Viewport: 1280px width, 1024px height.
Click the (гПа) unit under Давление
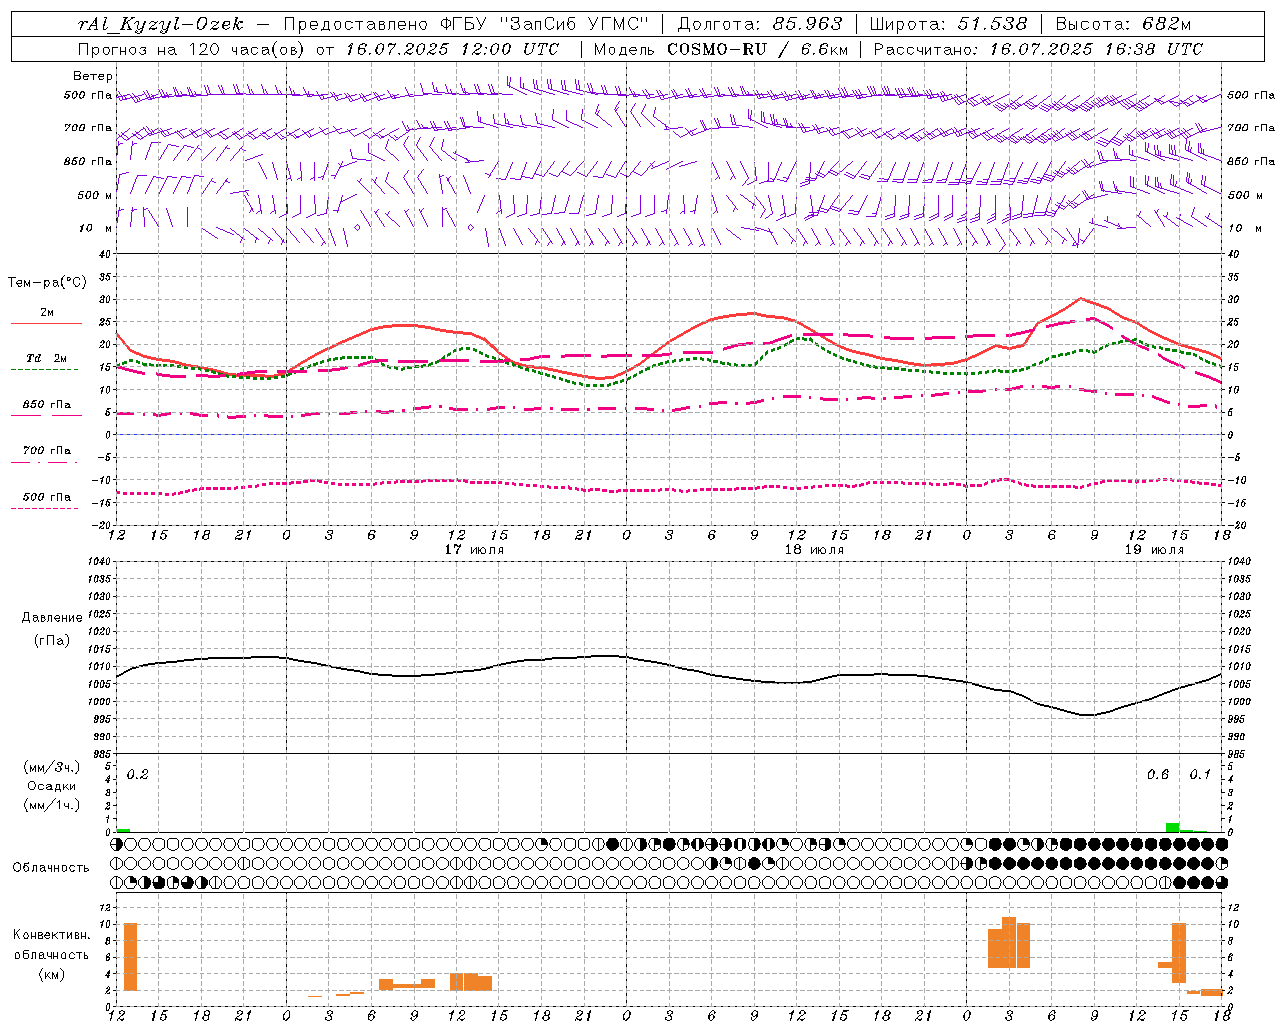pos(52,641)
